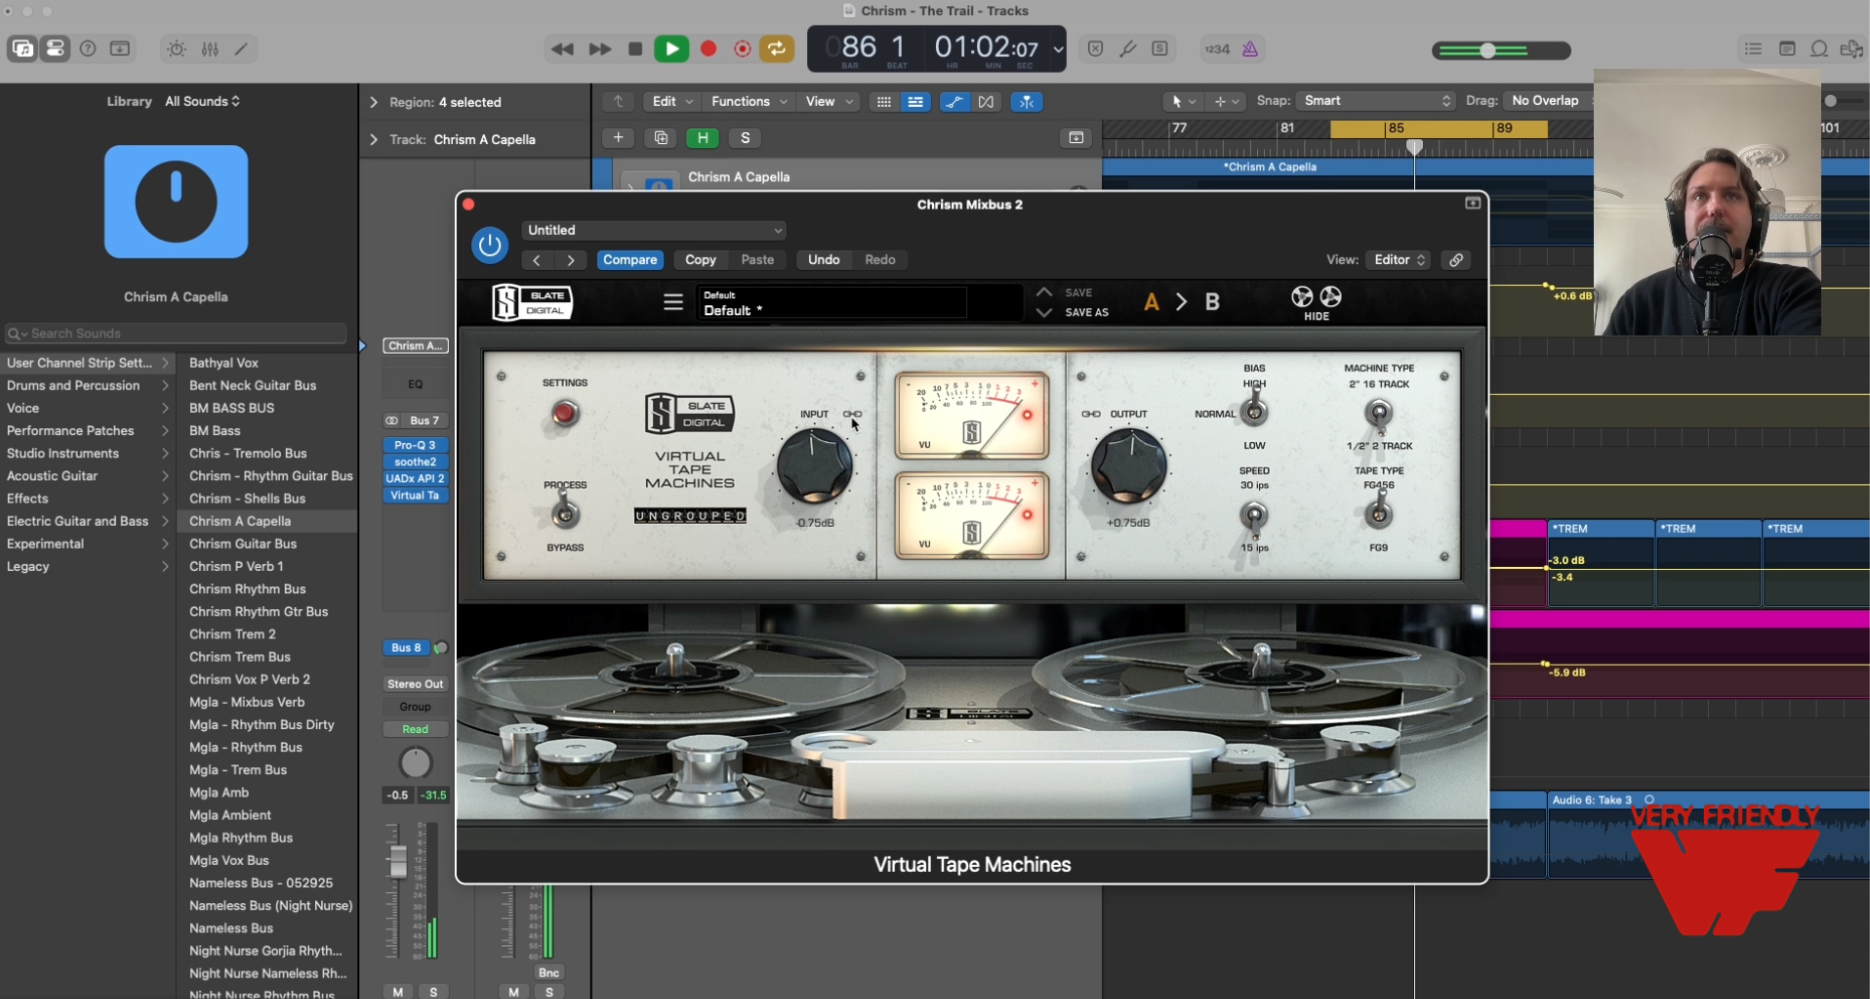Rewind the transport
Image resolution: width=1870 pixels, height=999 pixels.
point(562,48)
